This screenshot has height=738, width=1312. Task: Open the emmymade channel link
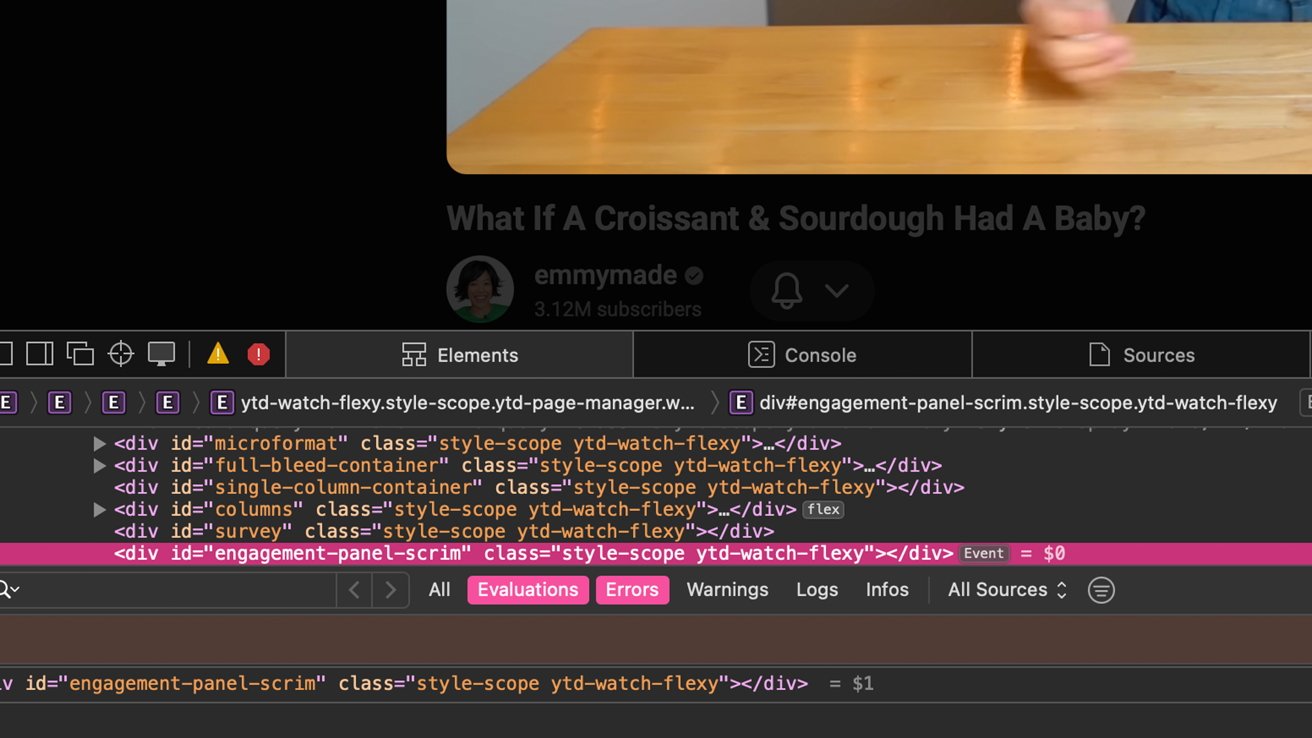point(605,275)
